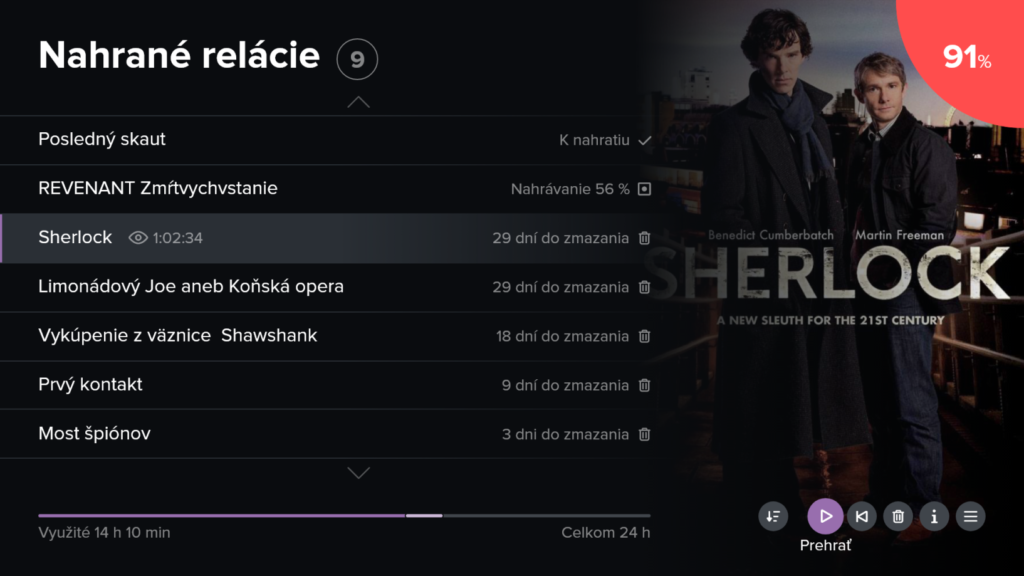Open the info icon for Sherlock
Viewport: 1024px width, 576px height.
tap(934, 516)
